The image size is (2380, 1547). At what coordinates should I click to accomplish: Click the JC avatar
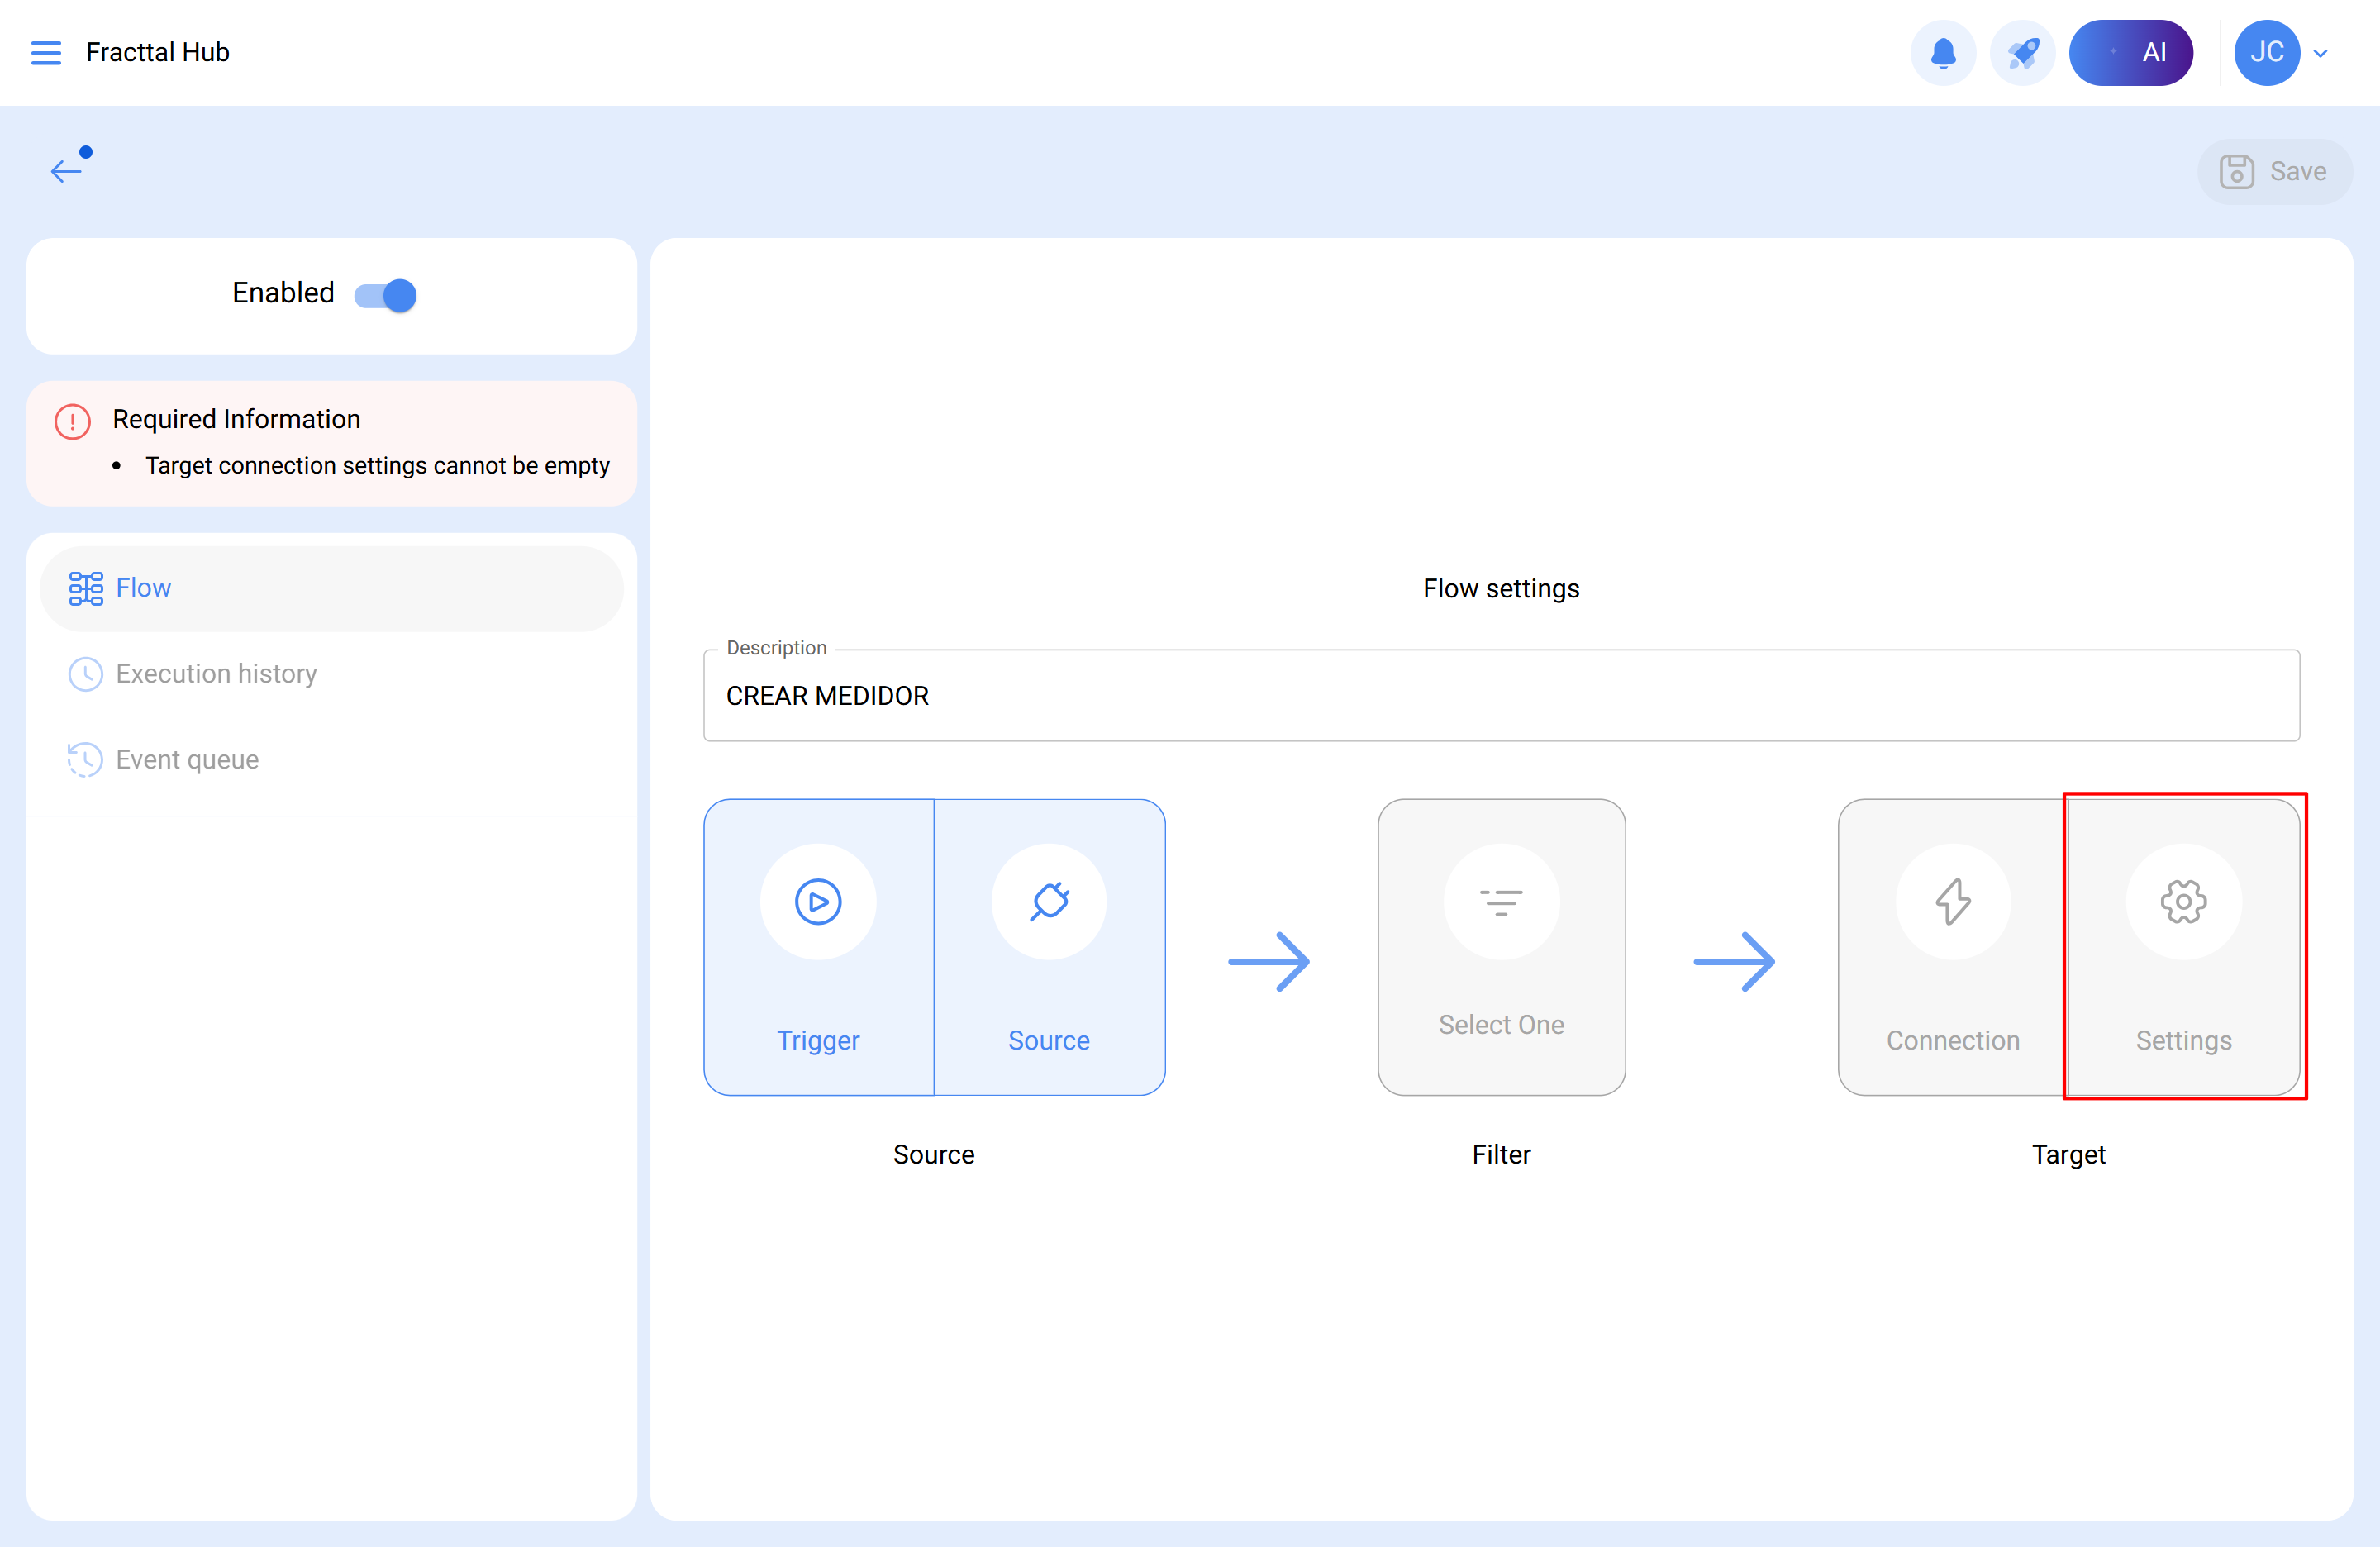point(2267,52)
